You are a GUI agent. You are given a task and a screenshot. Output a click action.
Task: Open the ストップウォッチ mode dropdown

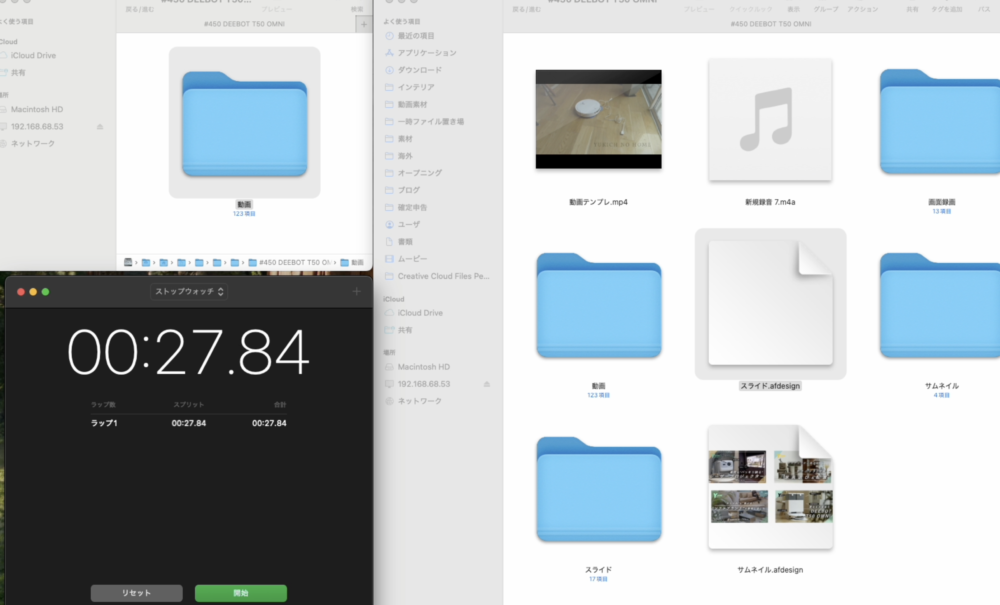tap(189, 292)
